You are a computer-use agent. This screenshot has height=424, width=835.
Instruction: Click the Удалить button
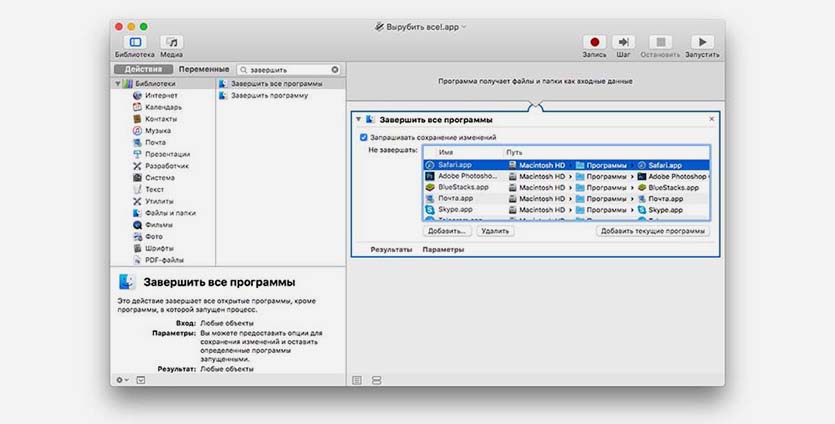pos(495,231)
